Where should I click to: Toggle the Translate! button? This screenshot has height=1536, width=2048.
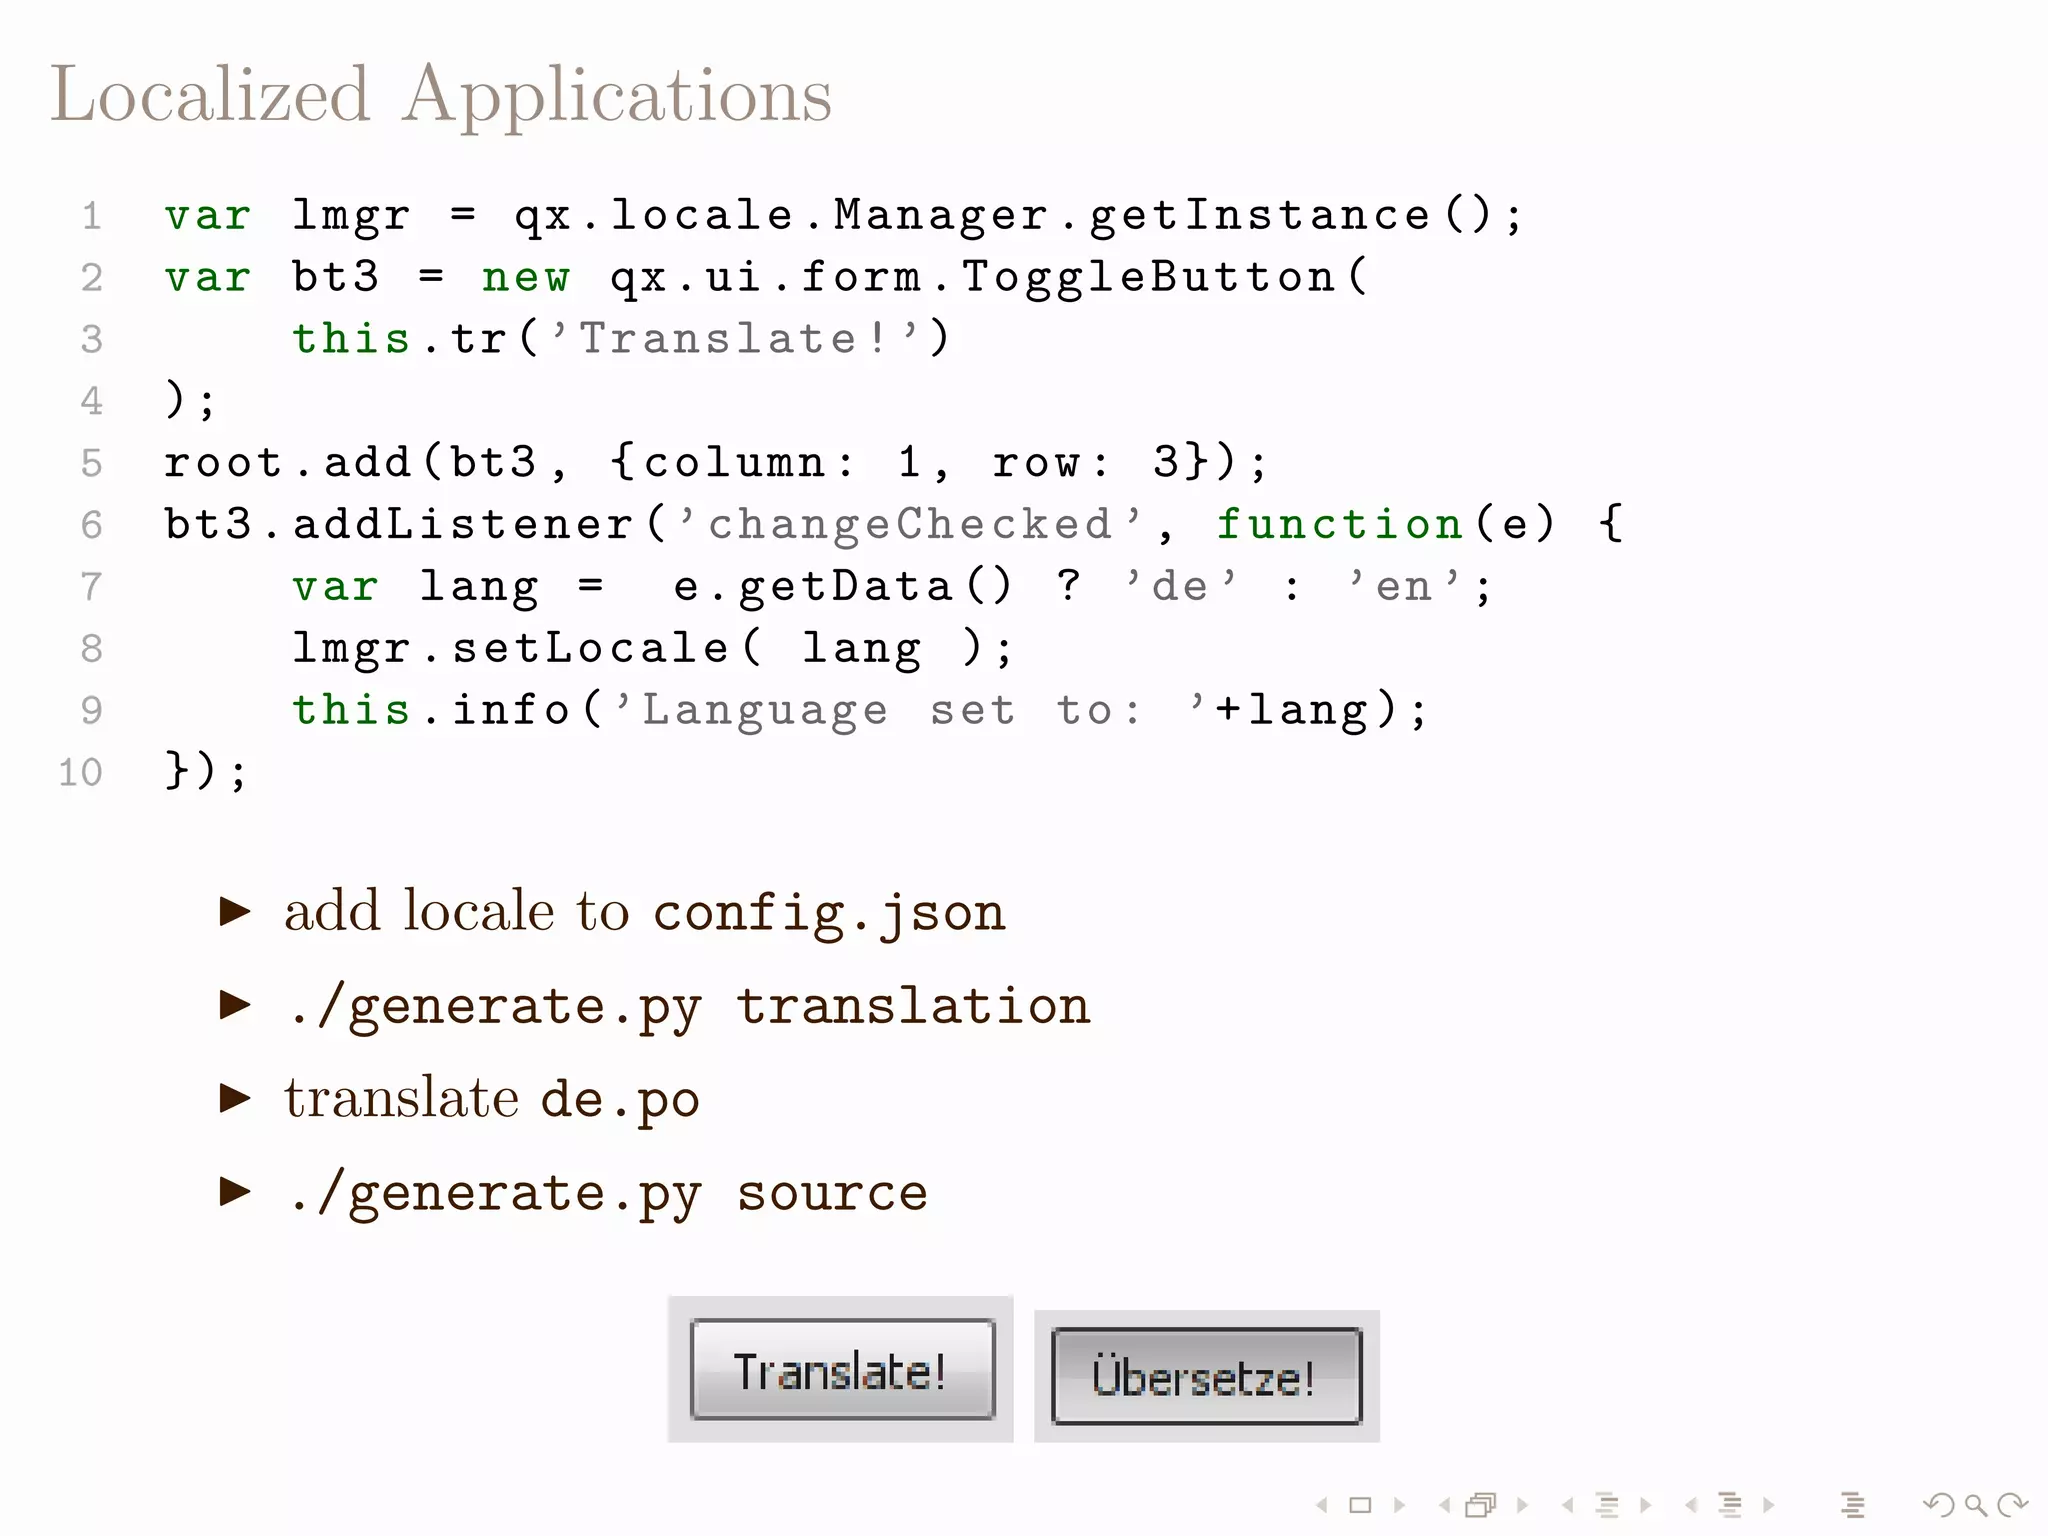tap(842, 1369)
